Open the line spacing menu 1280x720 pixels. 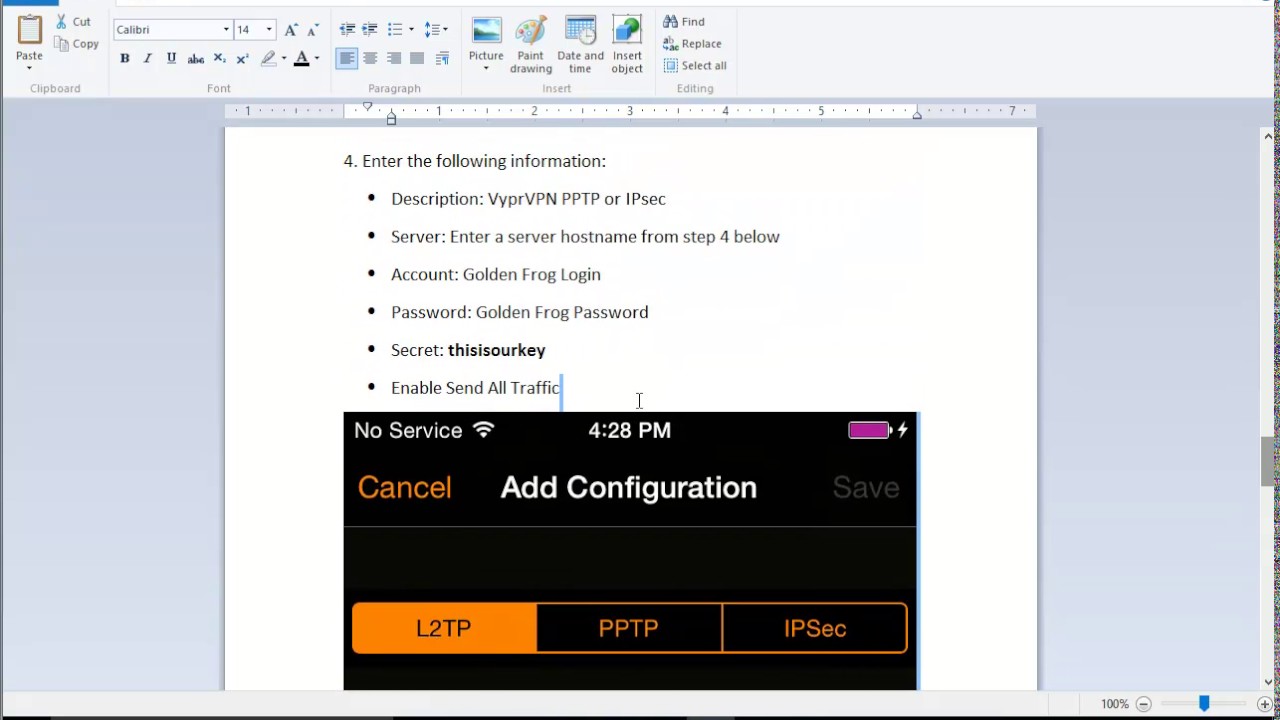click(x=436, y=30)
